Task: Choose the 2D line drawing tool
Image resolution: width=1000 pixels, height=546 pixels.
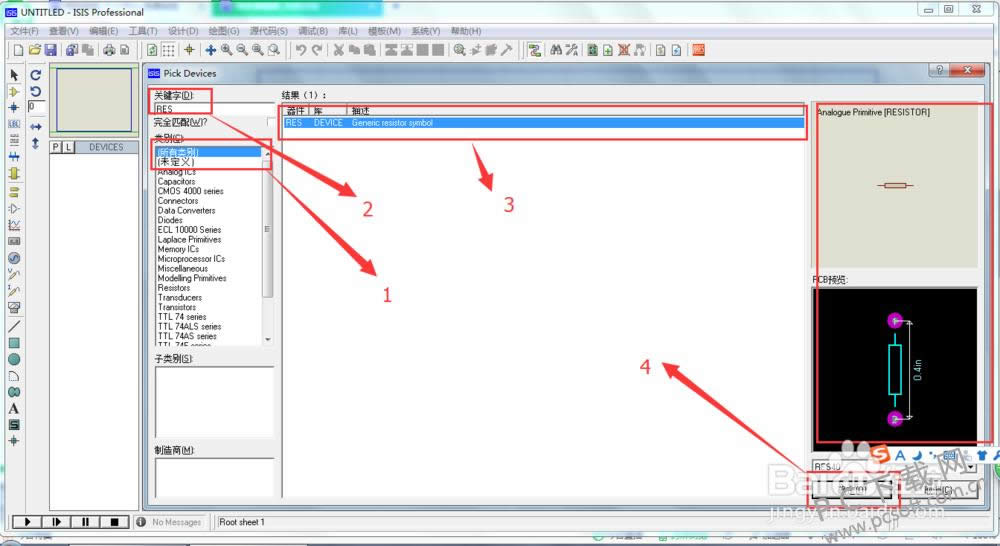Action: (x=14, y=326)
